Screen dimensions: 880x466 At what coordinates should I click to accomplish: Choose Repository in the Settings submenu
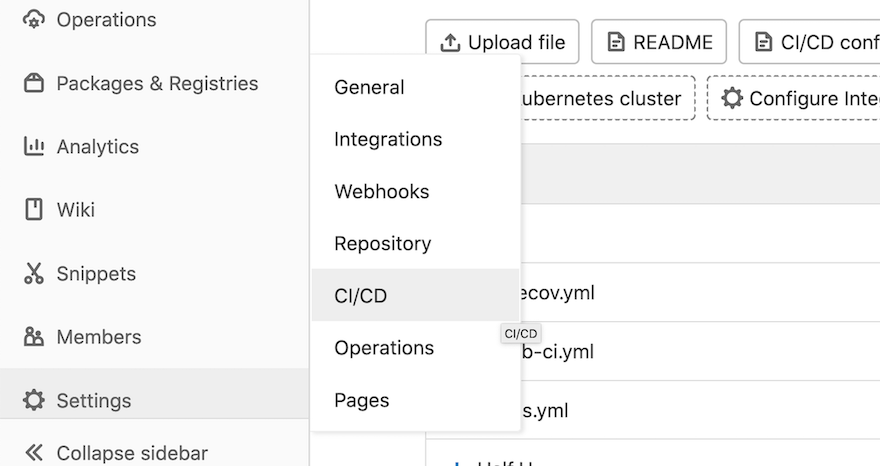click(x=383, y=243)
